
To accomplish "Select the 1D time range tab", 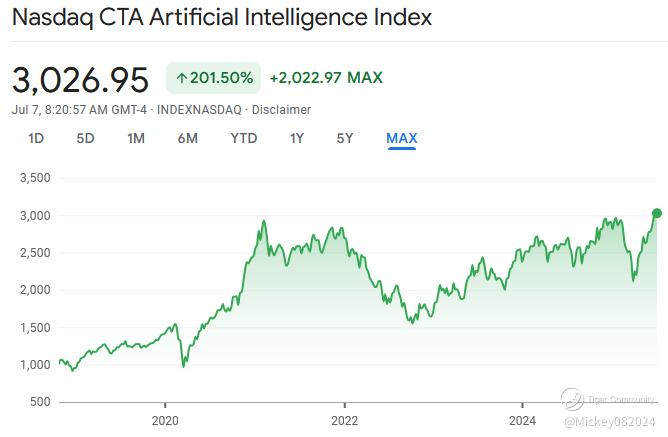I will tap(36, 138).
